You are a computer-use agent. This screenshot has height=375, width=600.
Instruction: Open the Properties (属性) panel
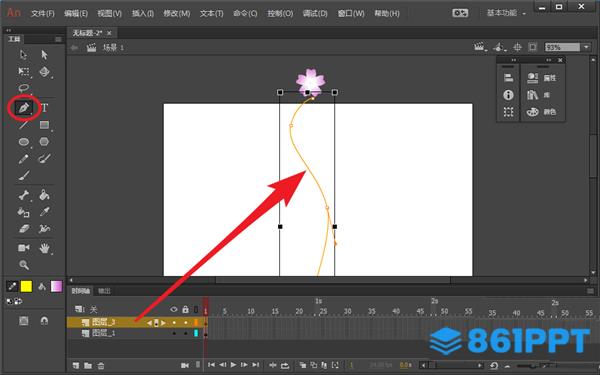[x=541, y=78]
